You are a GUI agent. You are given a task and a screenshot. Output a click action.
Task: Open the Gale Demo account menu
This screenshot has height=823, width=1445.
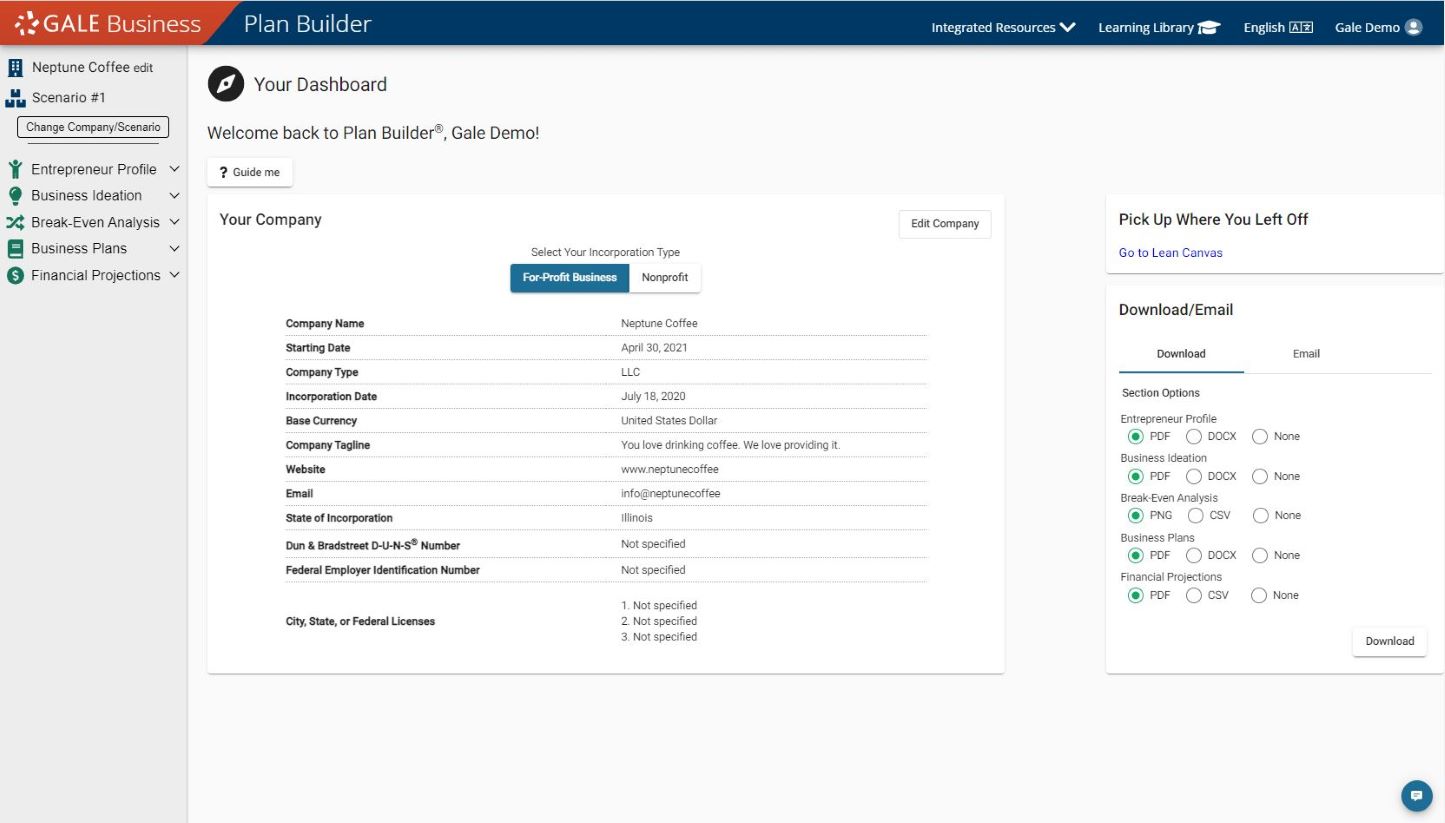1378,28
